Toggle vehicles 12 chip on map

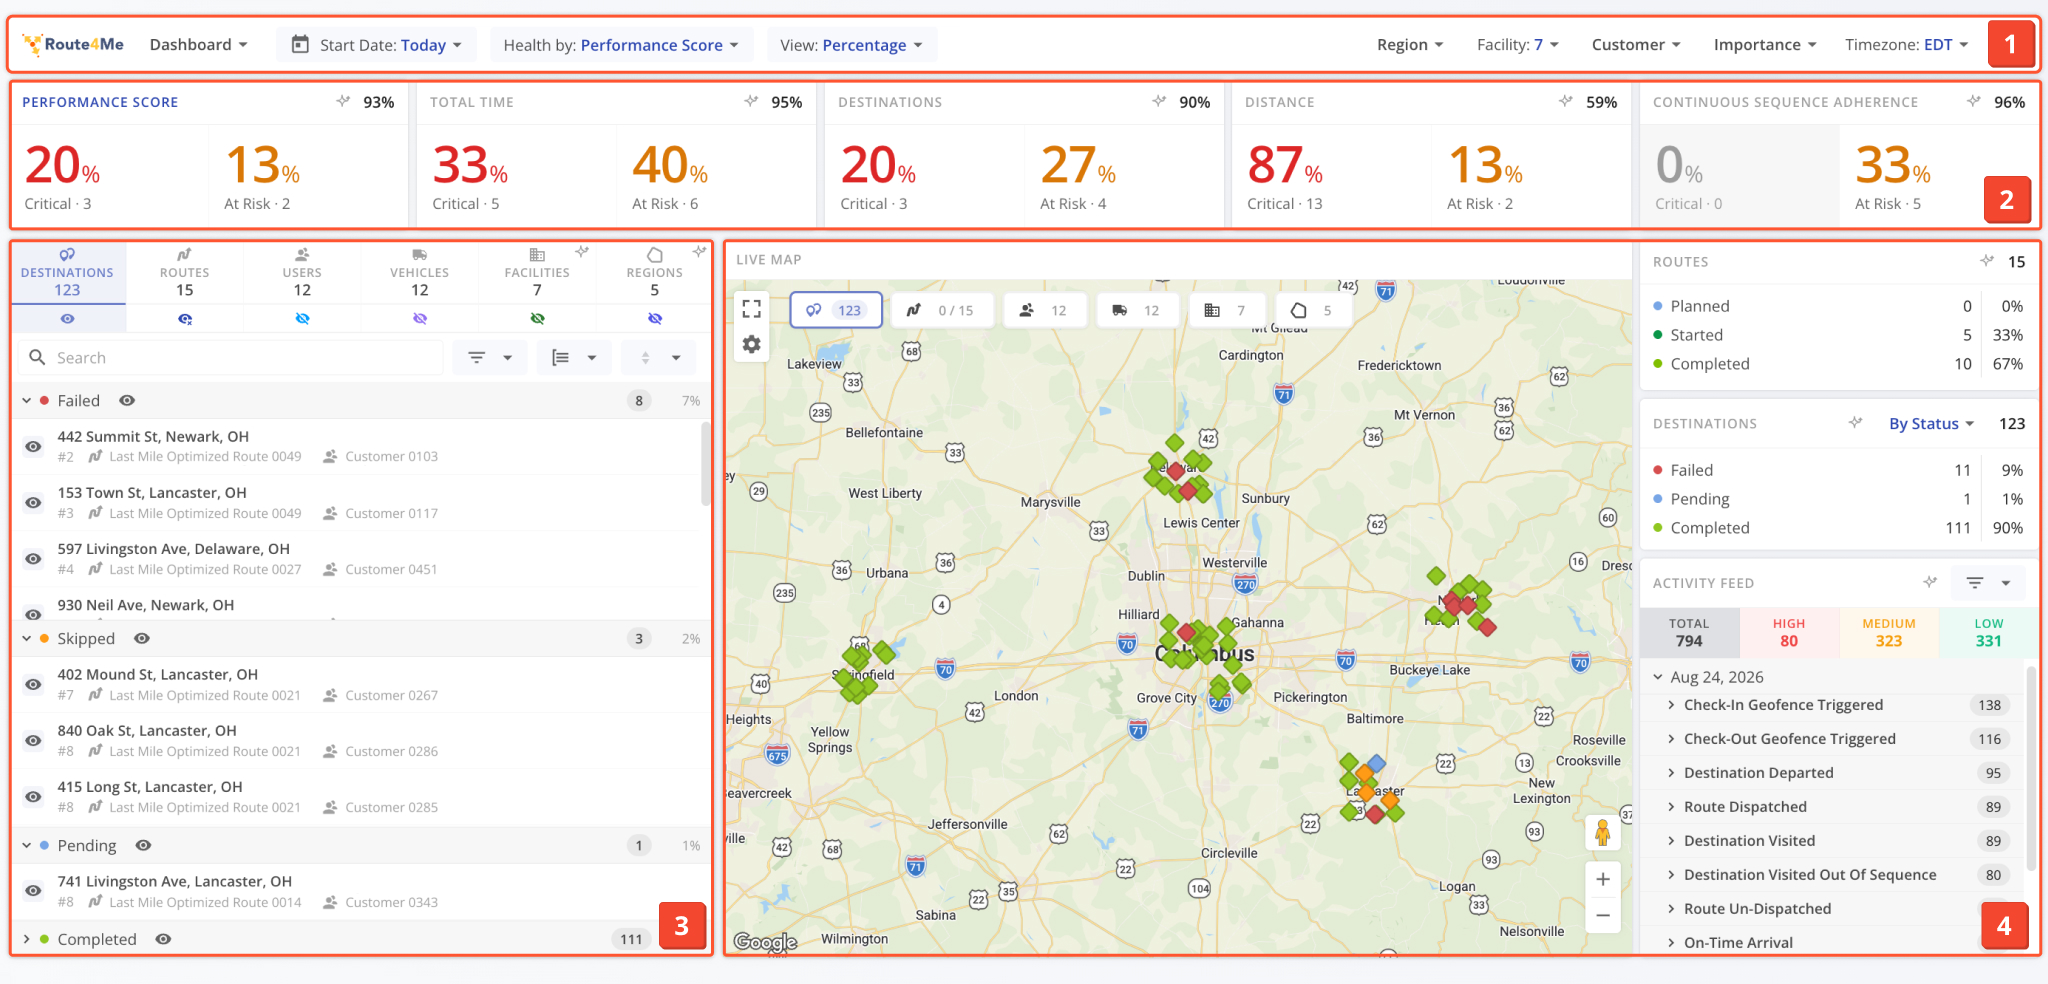[1137, 310]
